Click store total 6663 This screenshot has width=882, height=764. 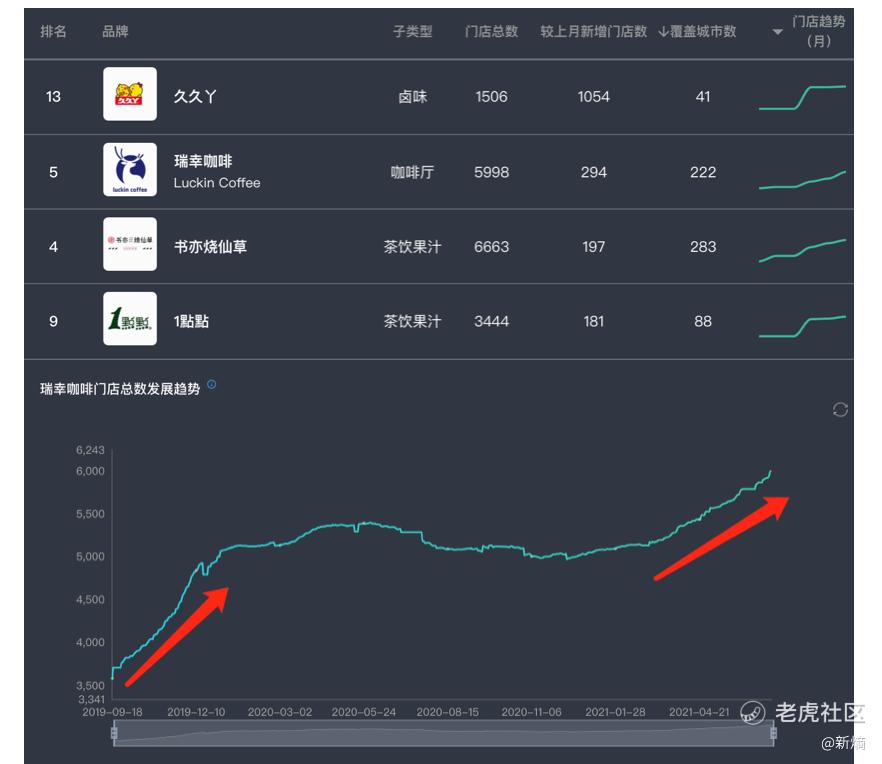pyautogui.click(x=491, y=246)
